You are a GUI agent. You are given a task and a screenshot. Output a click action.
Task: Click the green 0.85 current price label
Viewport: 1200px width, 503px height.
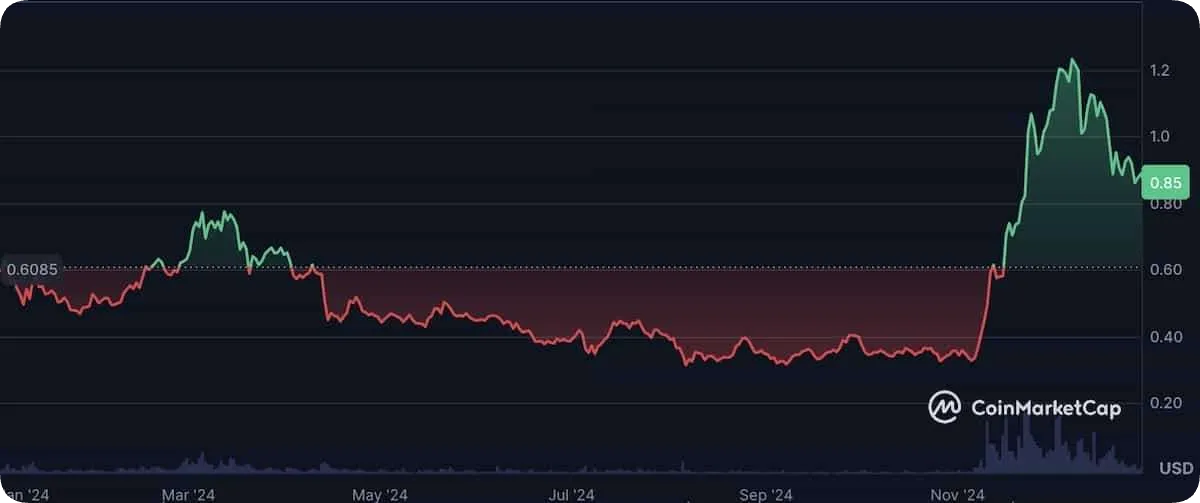point(1166,184)
